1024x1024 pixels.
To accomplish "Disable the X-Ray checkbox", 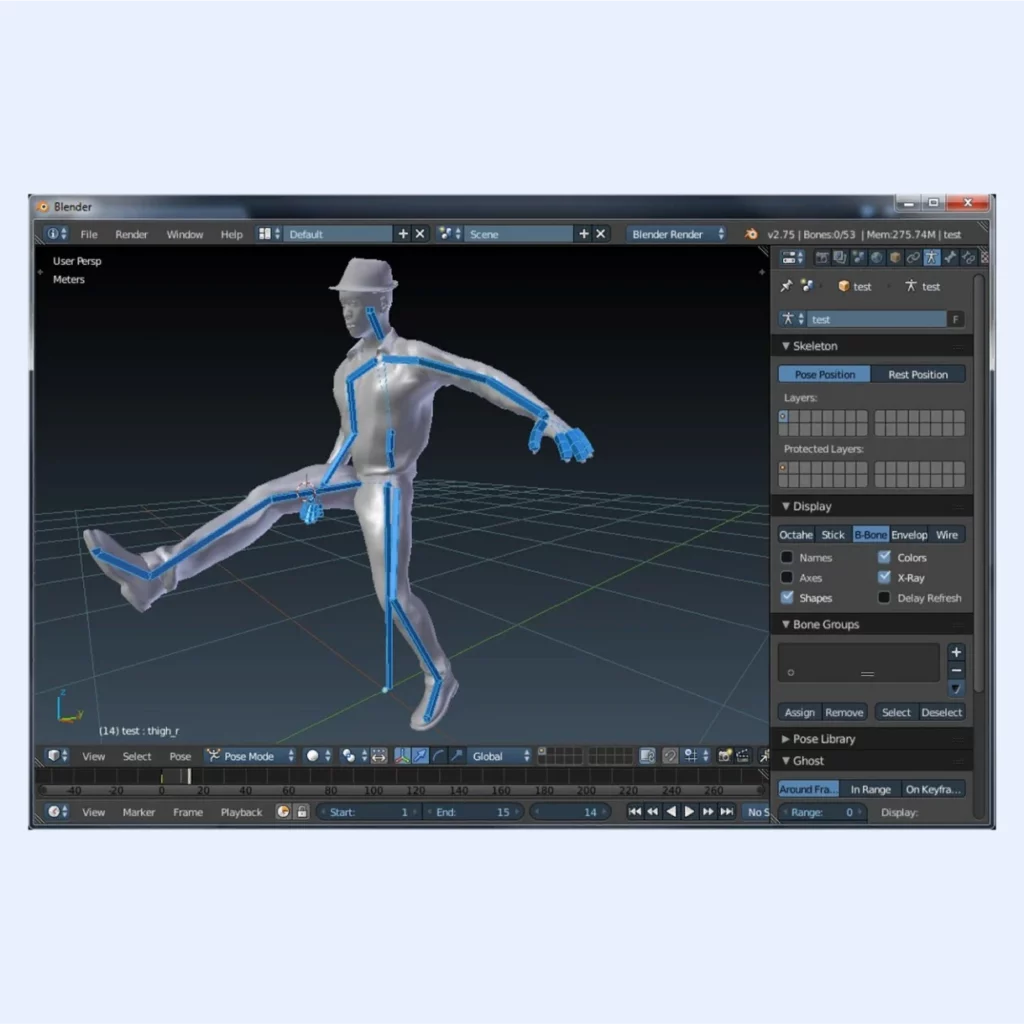I will coord(884,577).
